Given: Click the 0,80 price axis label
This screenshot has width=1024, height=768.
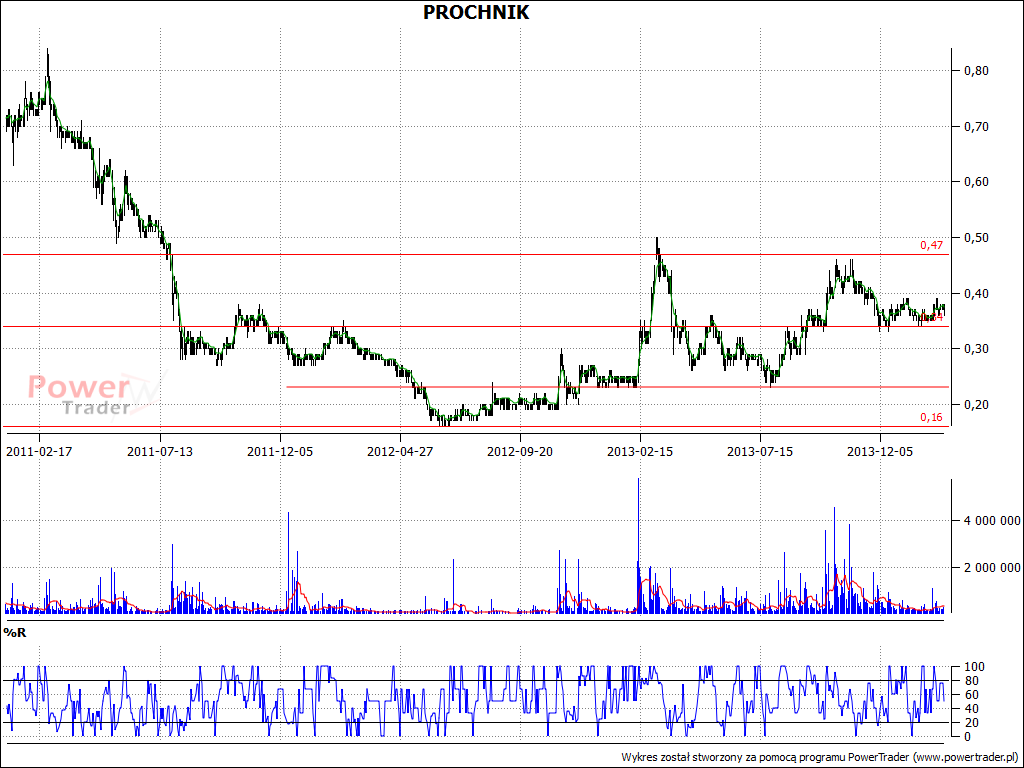Looking at the screenshot, I should point(976,71).
